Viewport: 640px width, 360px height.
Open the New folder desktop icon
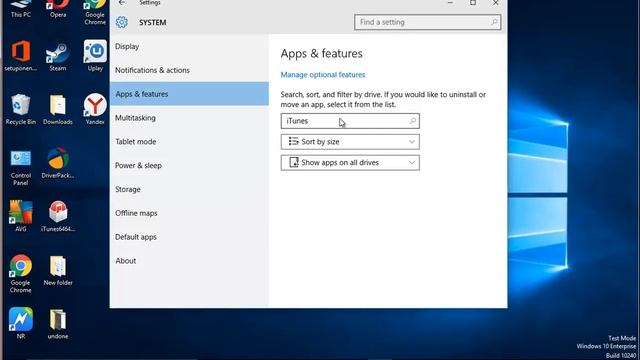tap(58, 270)
